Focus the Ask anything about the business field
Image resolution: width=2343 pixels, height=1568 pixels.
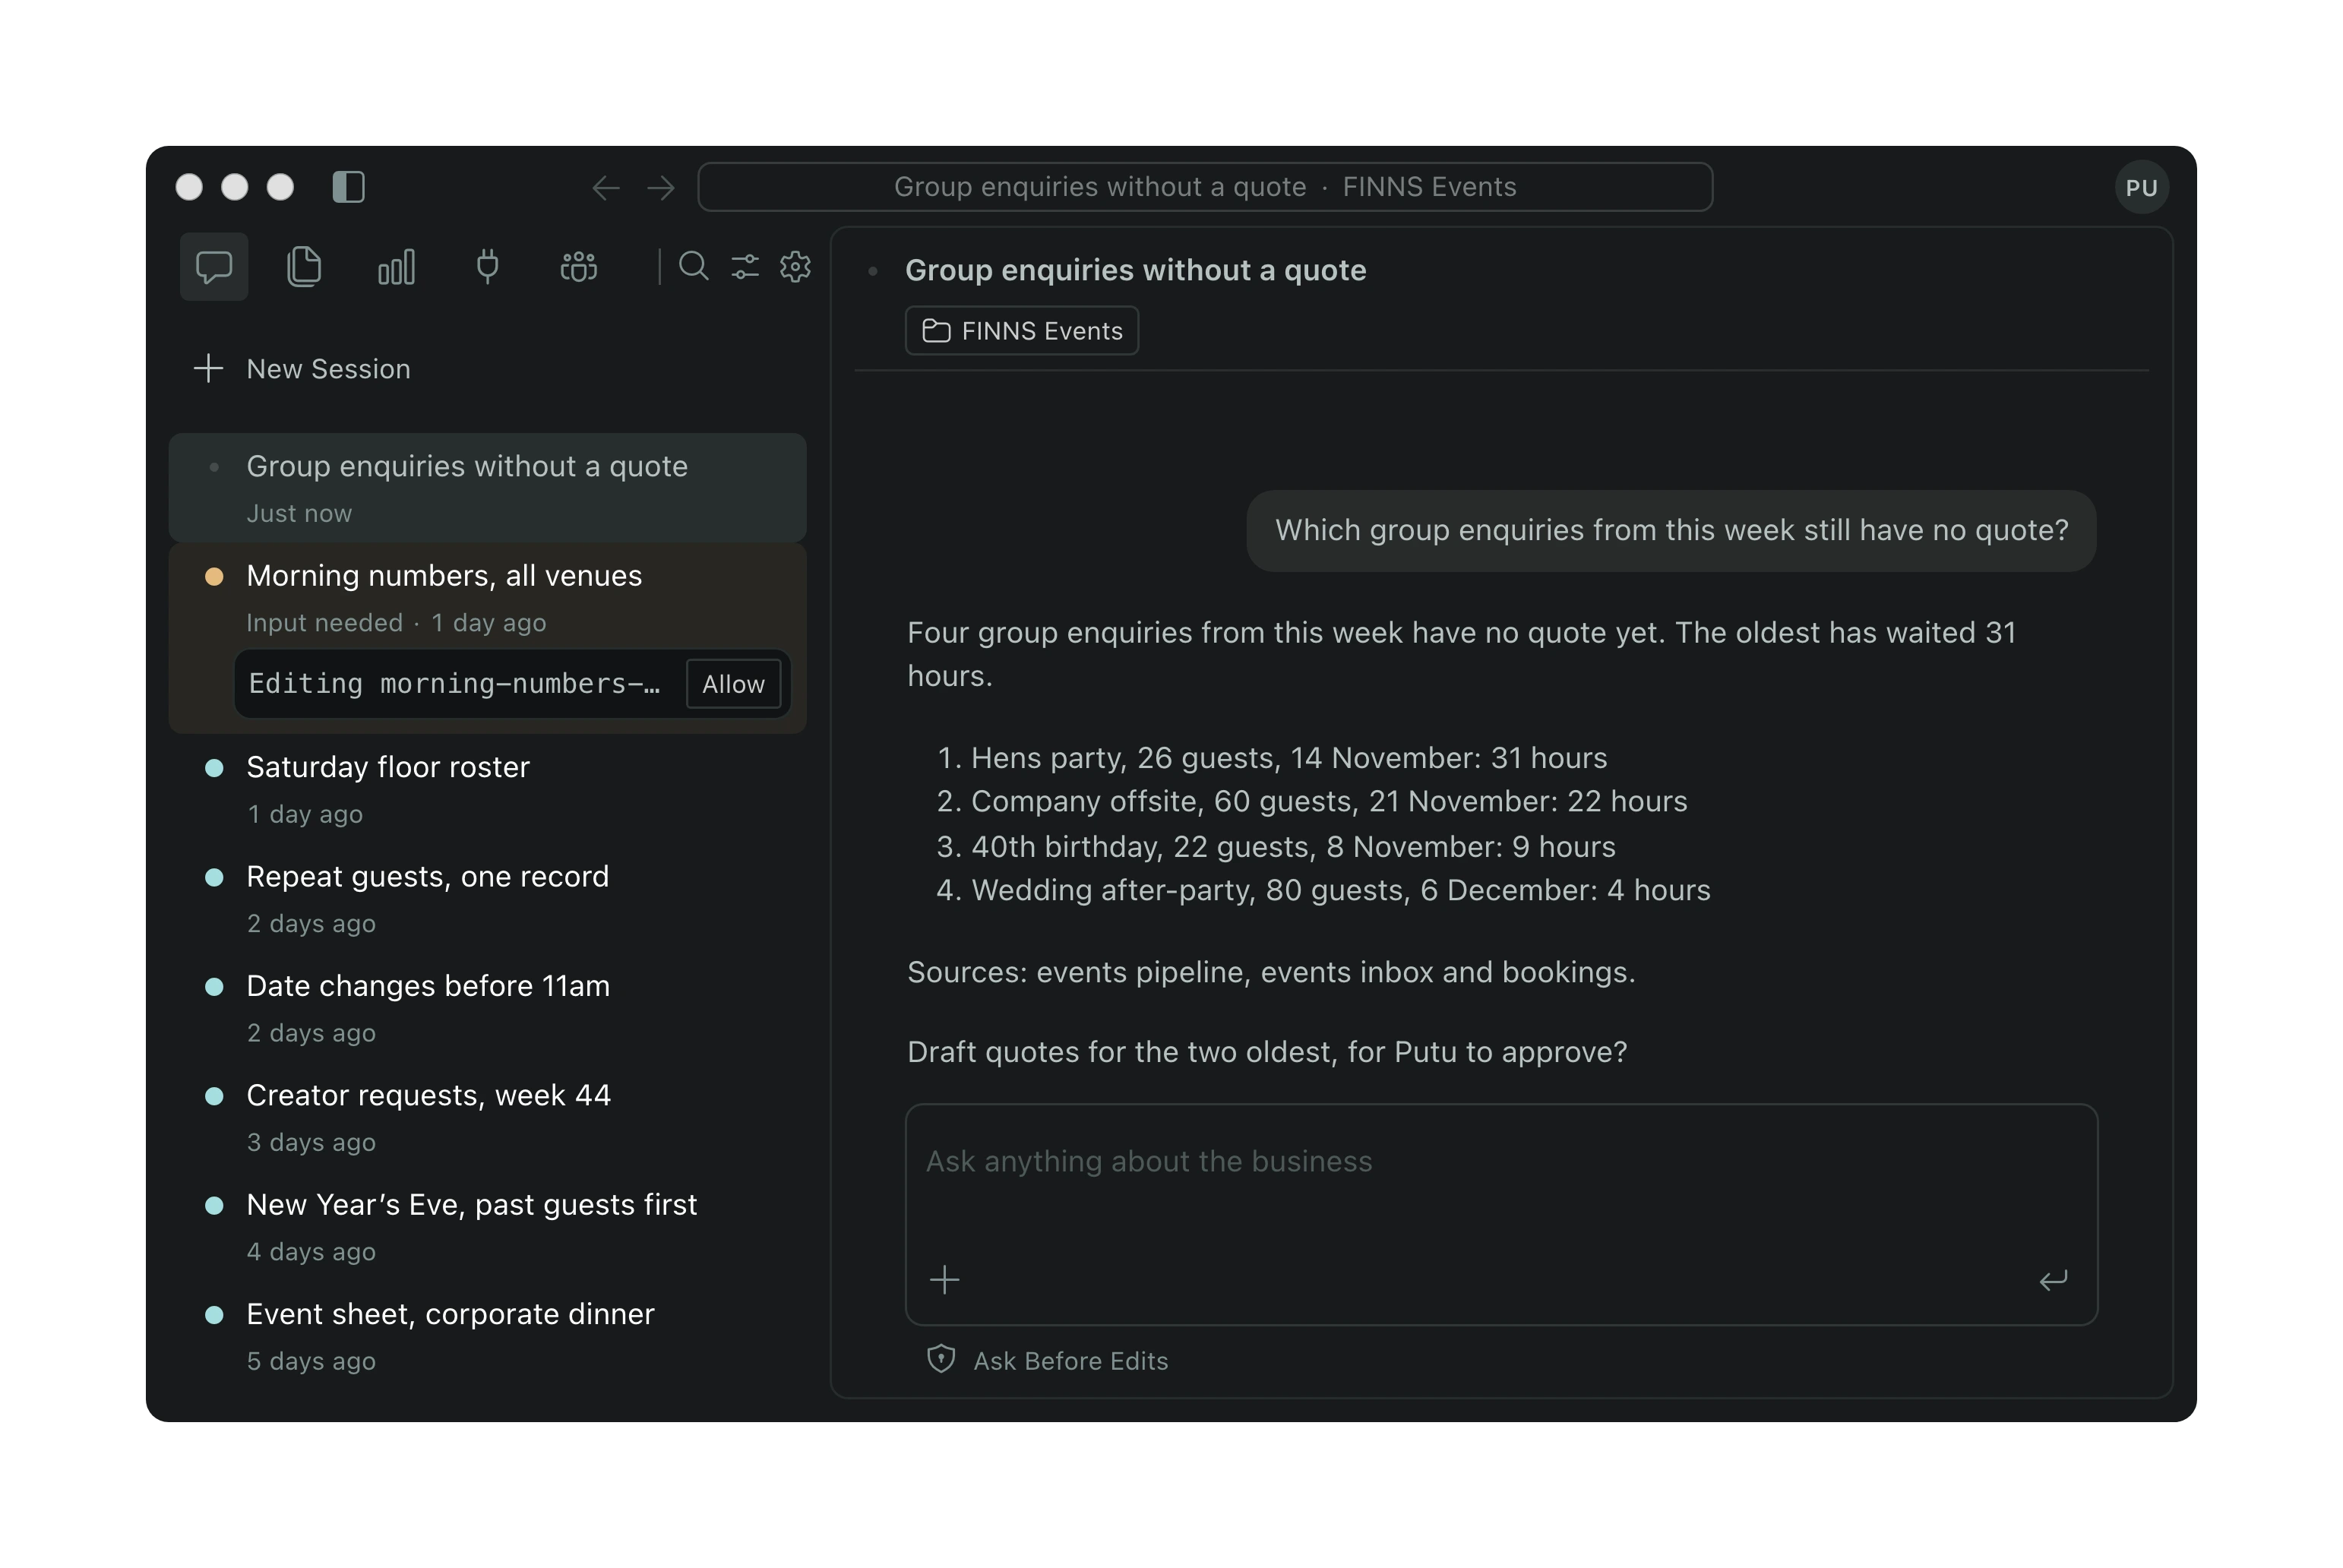[1501, 1215]
